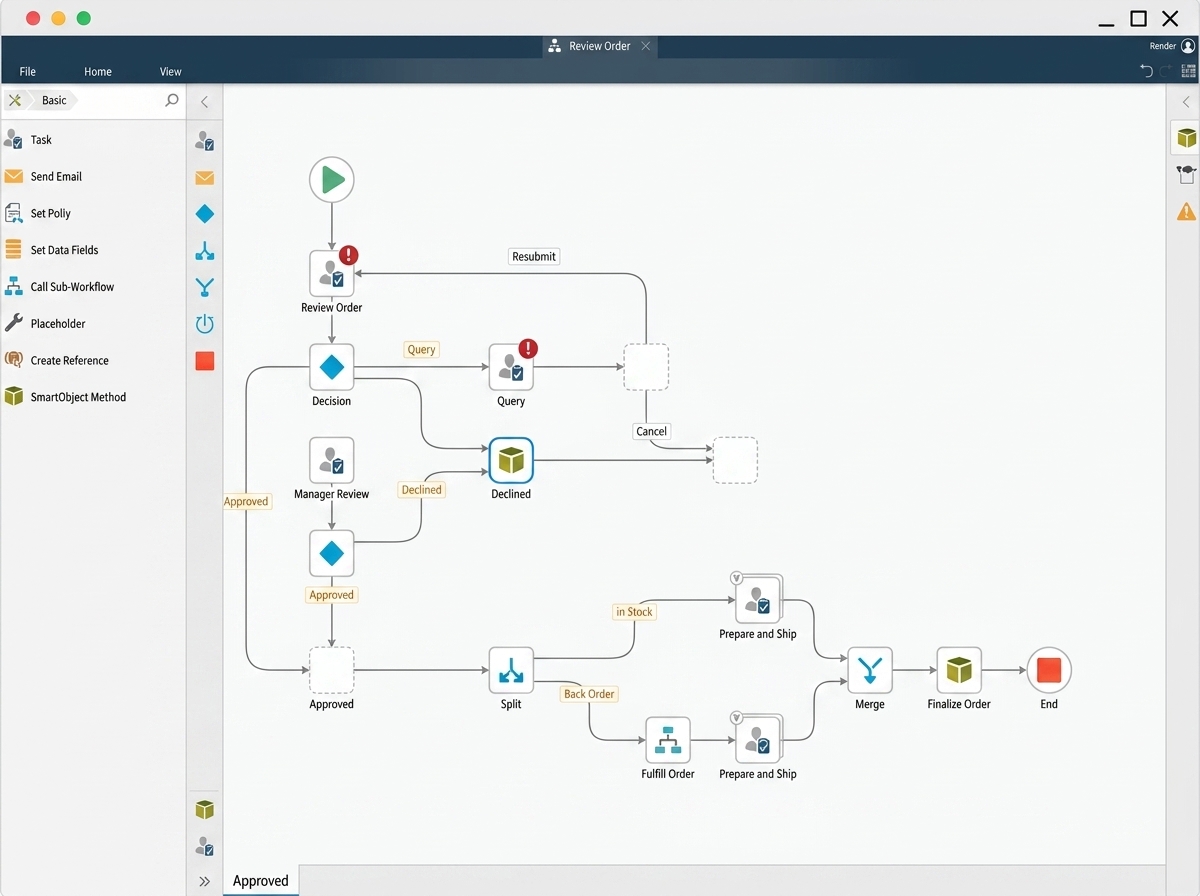Click the Declined line label
This screenshot has width=1200, height=896.
coord(421,490)
